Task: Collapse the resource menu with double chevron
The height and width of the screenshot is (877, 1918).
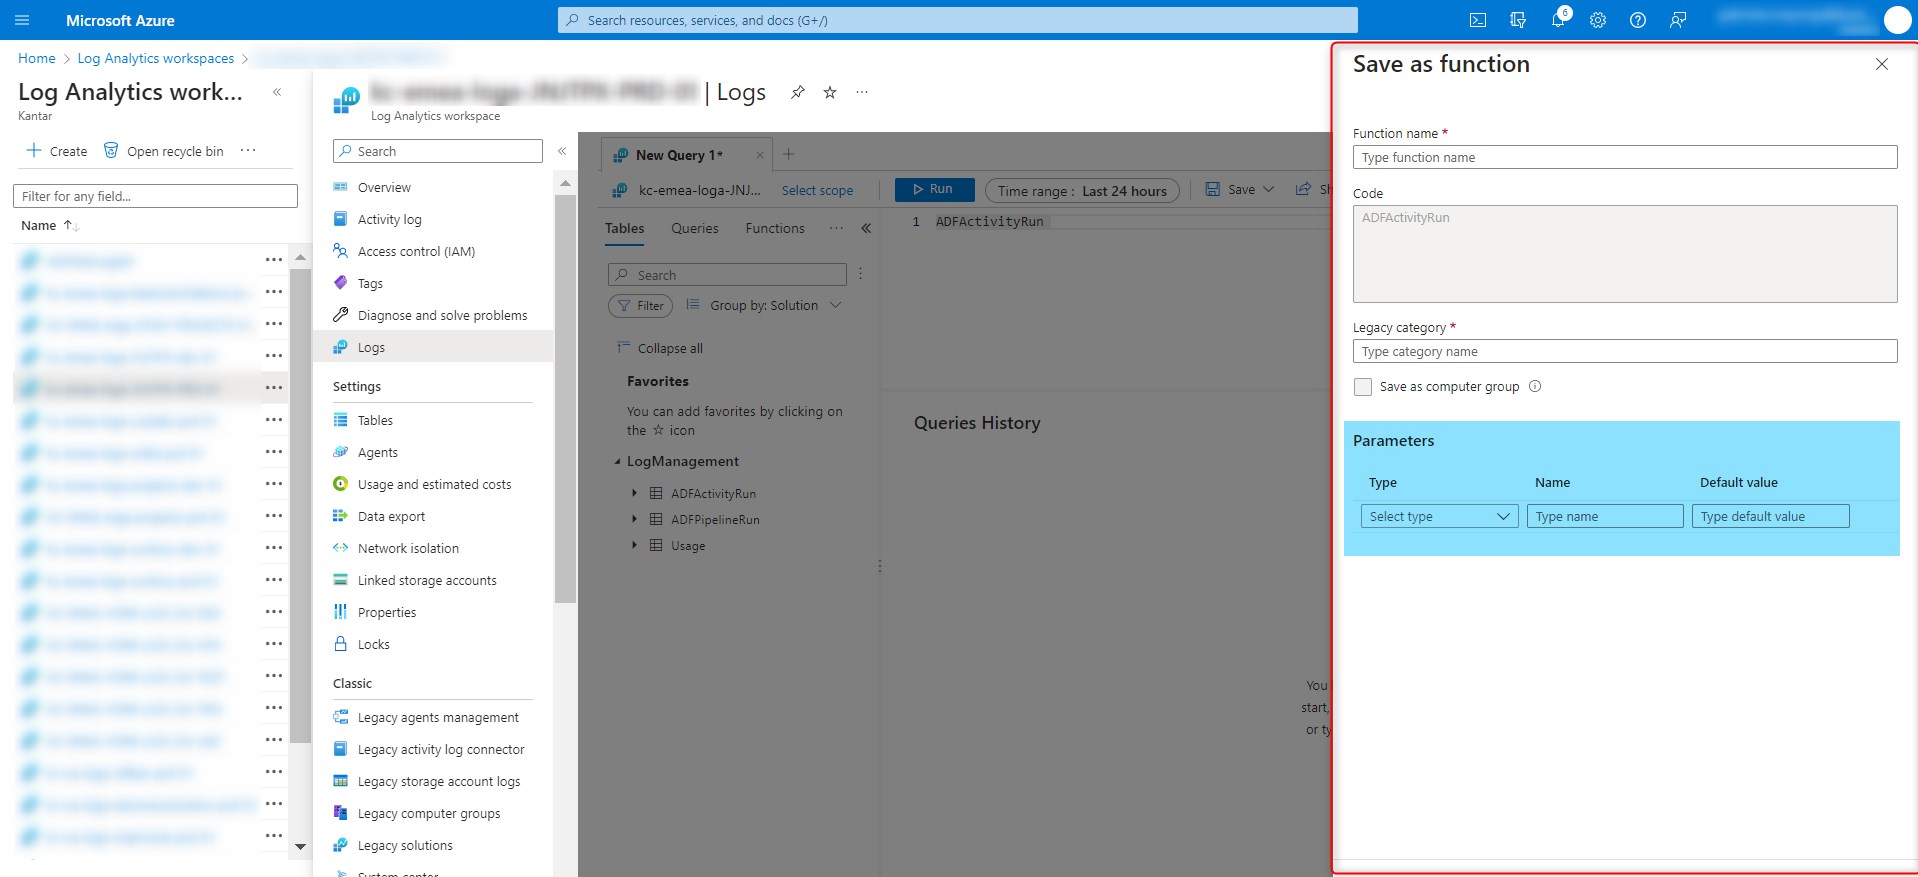Action: pos(562,151)
